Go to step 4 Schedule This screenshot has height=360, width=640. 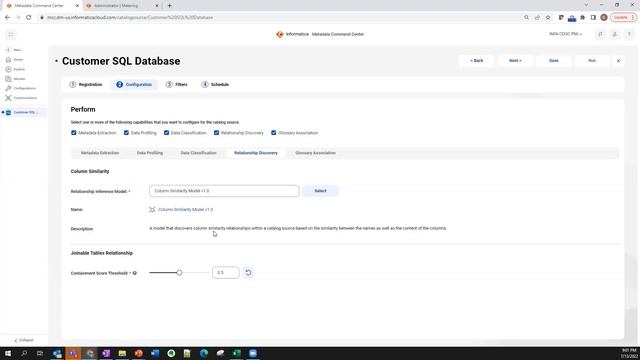[215, 84]
